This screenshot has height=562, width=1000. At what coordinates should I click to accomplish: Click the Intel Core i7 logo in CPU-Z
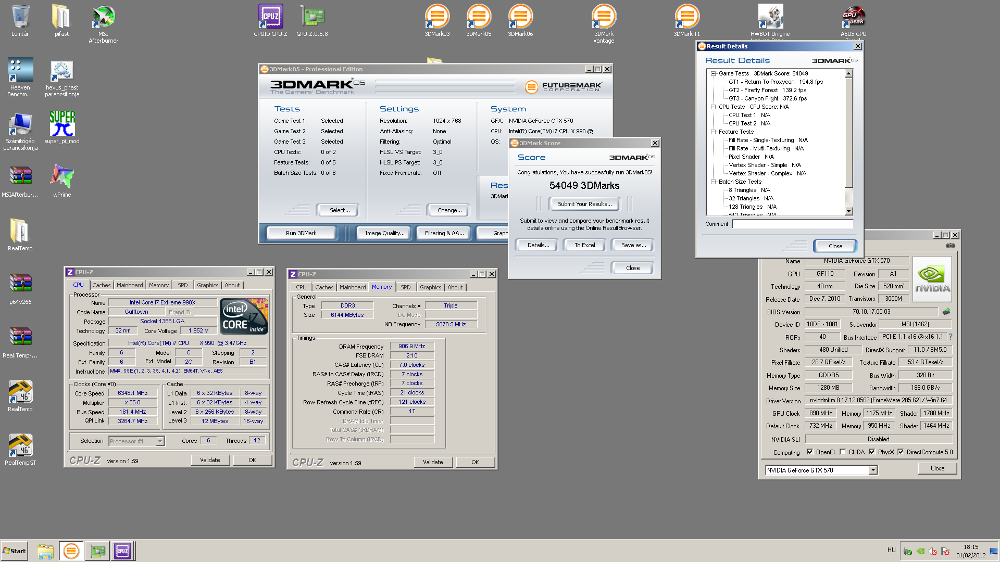tap(244, 317)
